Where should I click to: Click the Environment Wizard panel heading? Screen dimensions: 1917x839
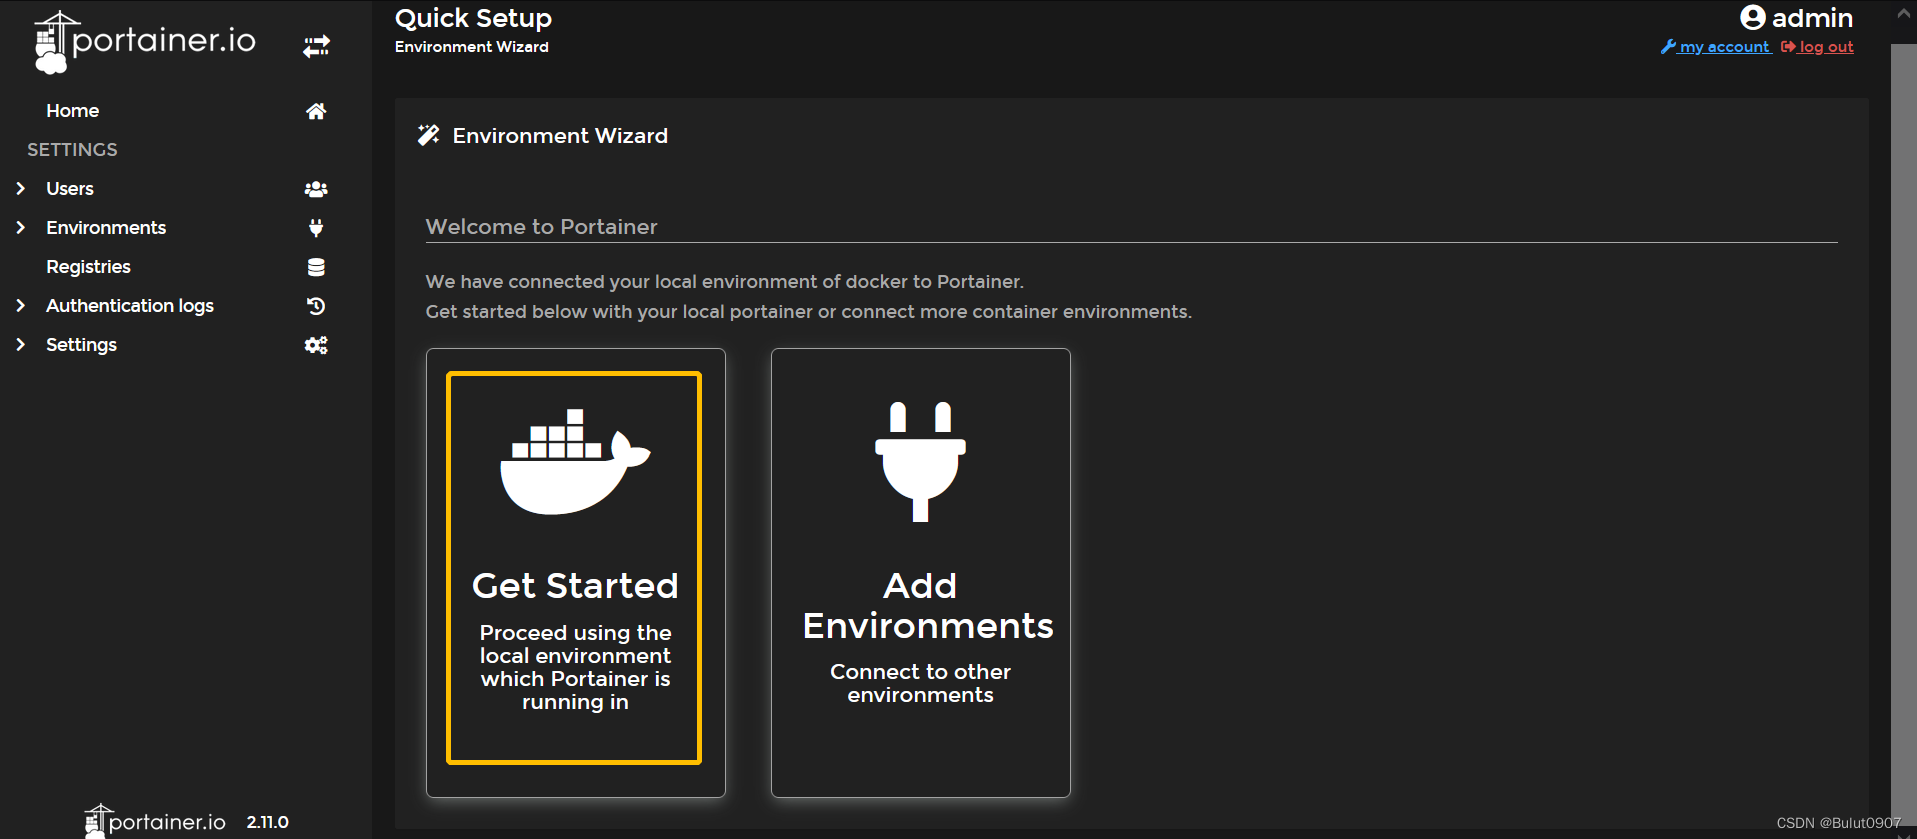click(x=560, y=136)
